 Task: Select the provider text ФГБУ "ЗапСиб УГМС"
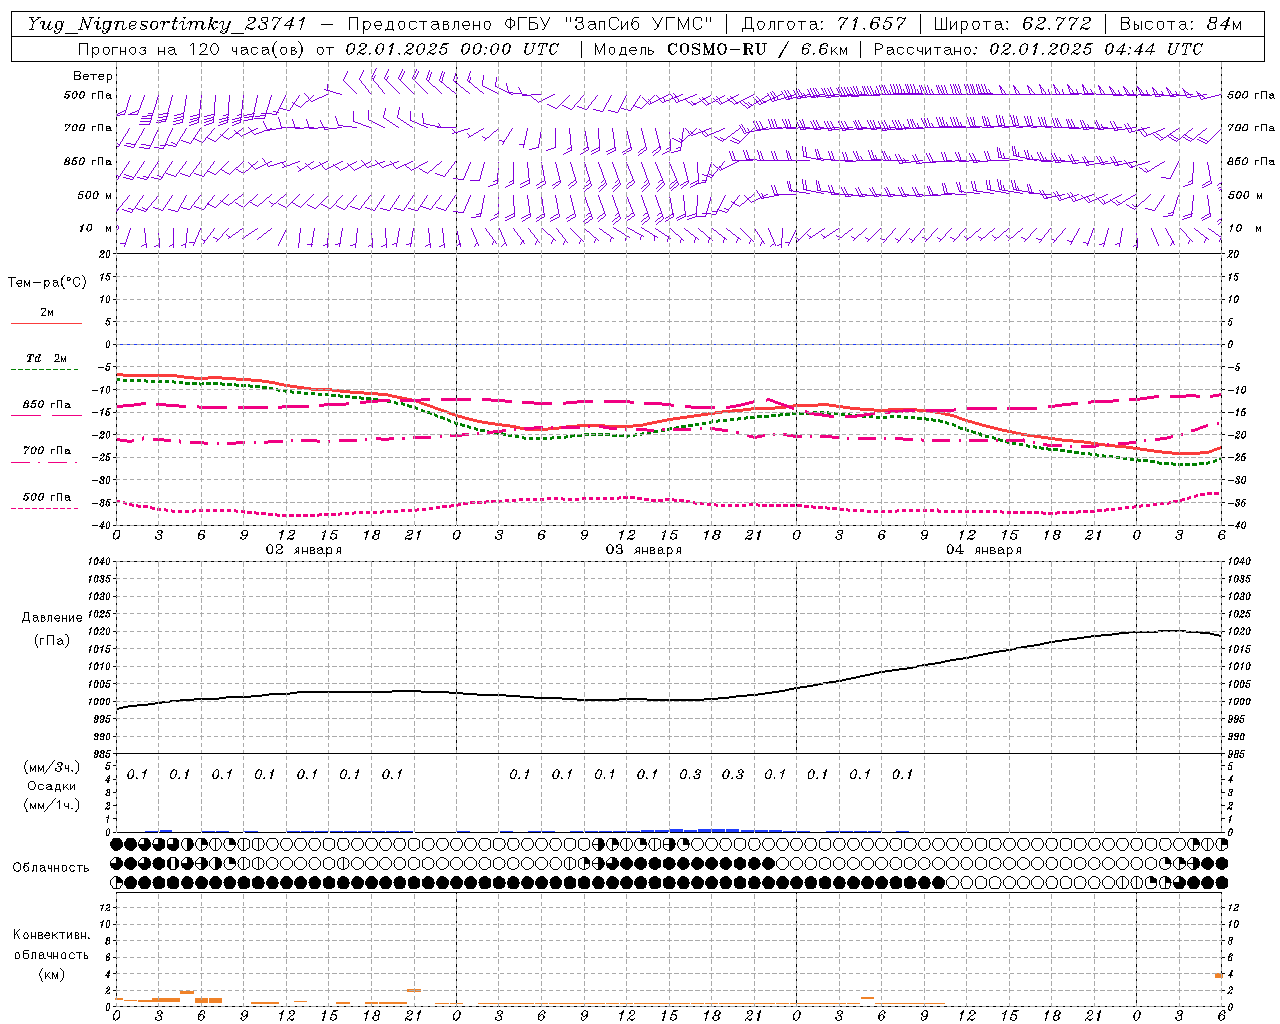(611, 24)
